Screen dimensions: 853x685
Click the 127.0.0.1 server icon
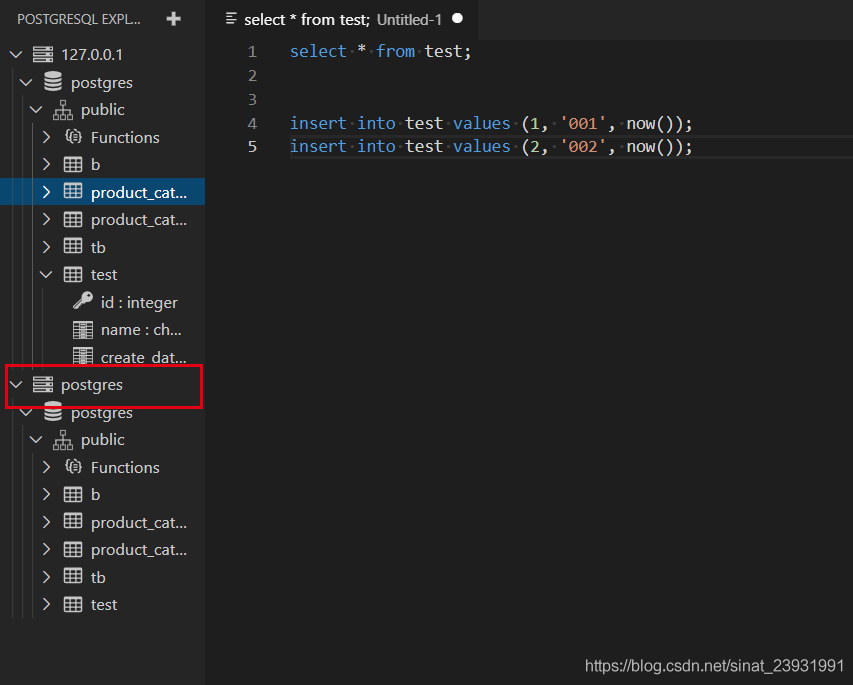43,54
